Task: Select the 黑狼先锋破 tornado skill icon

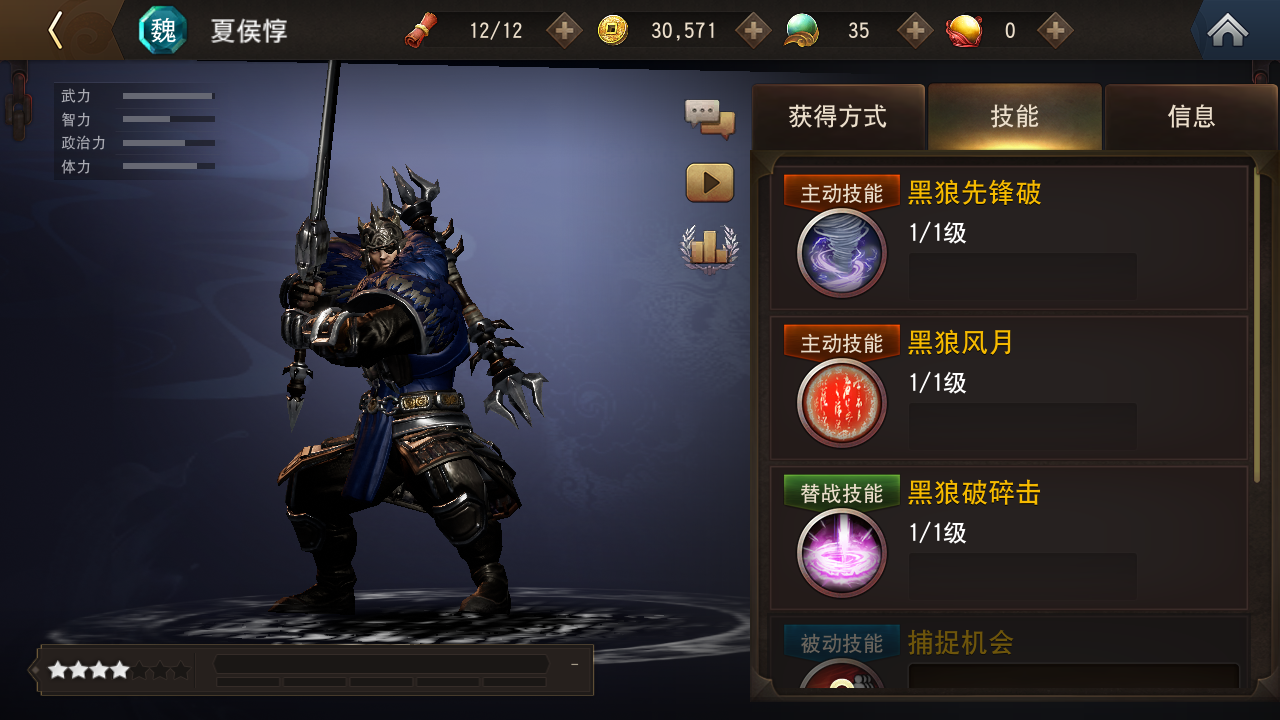Action: 842,253
